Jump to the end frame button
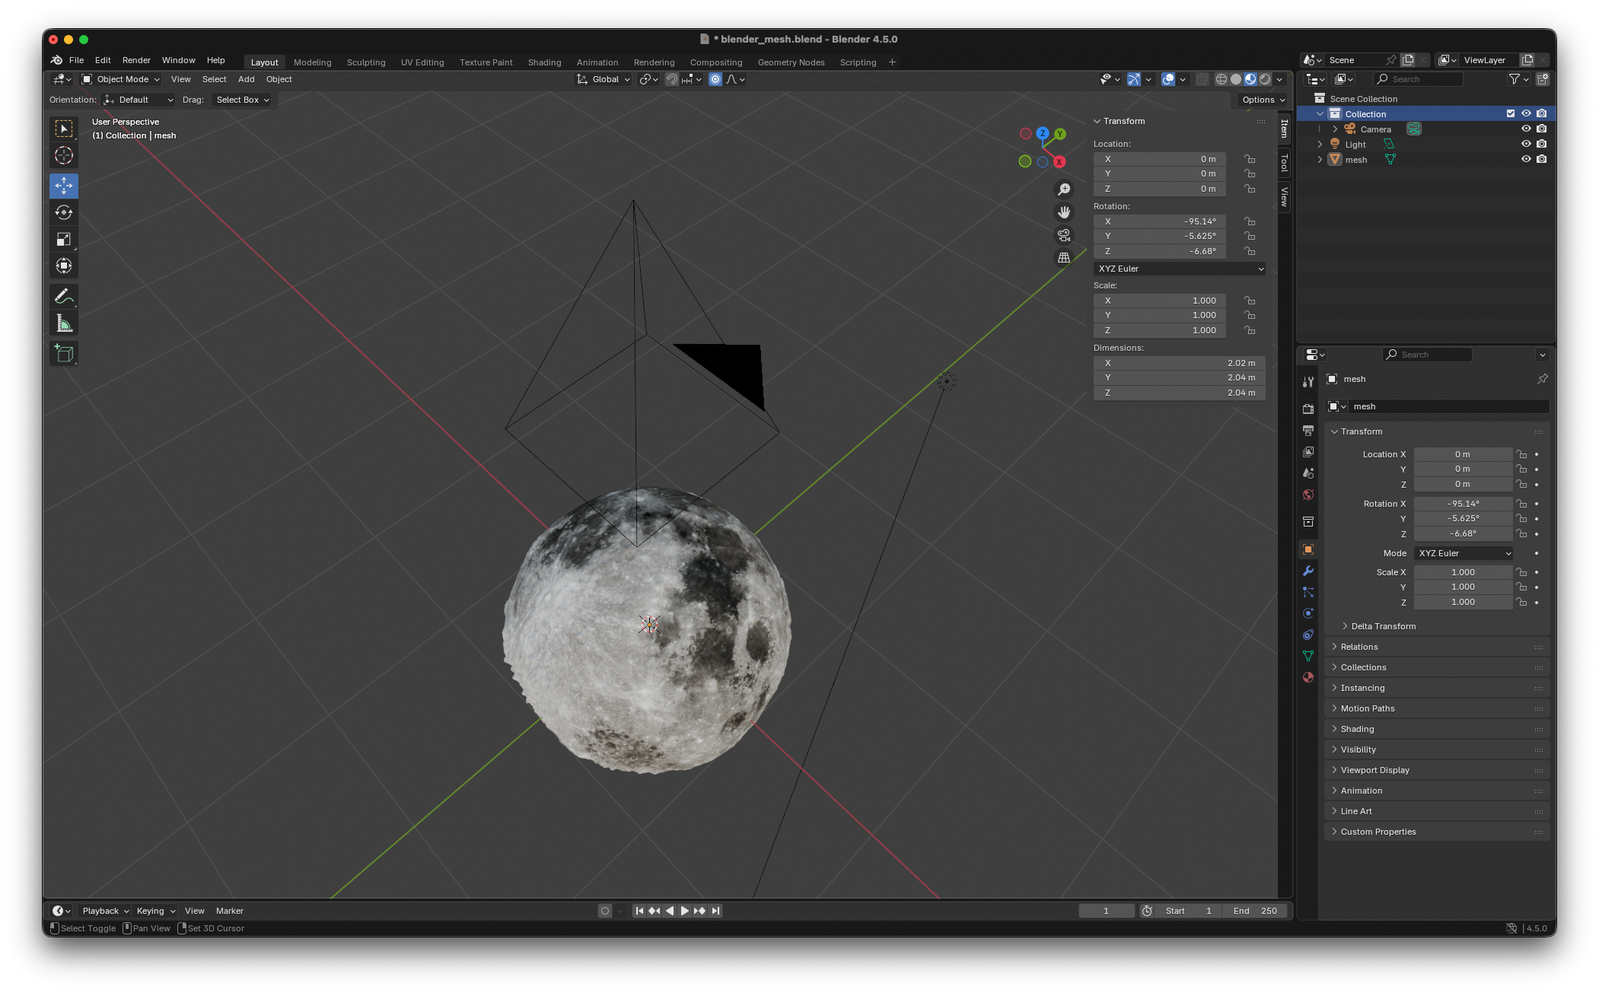Image resolution: width=1599 pixels, height=993 pixels. click(716, 911)
